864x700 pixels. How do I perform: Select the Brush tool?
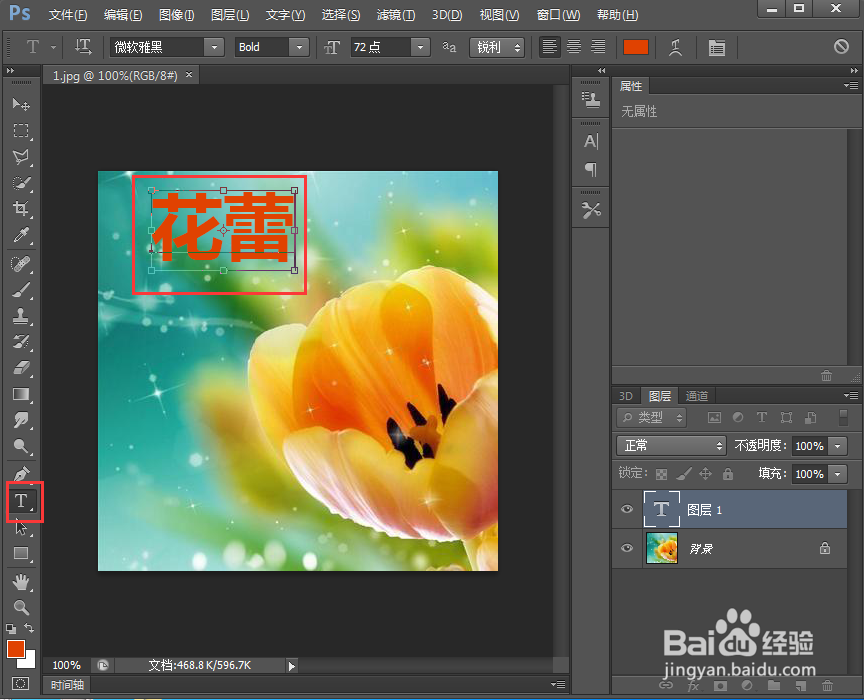21,290
